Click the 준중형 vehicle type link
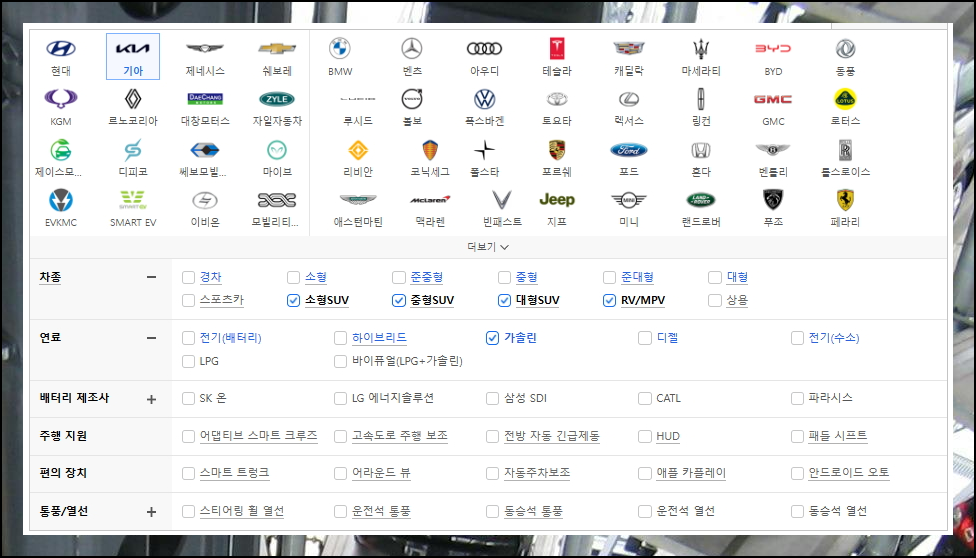 pos(426,277)
